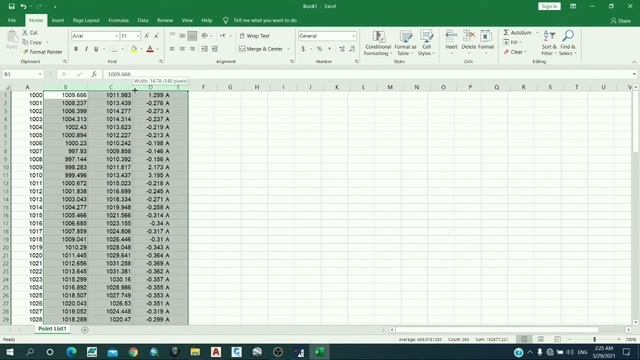Screen dimensions: 640x360
Task: Click the Top Align icon
Action: tap(172, 36)
